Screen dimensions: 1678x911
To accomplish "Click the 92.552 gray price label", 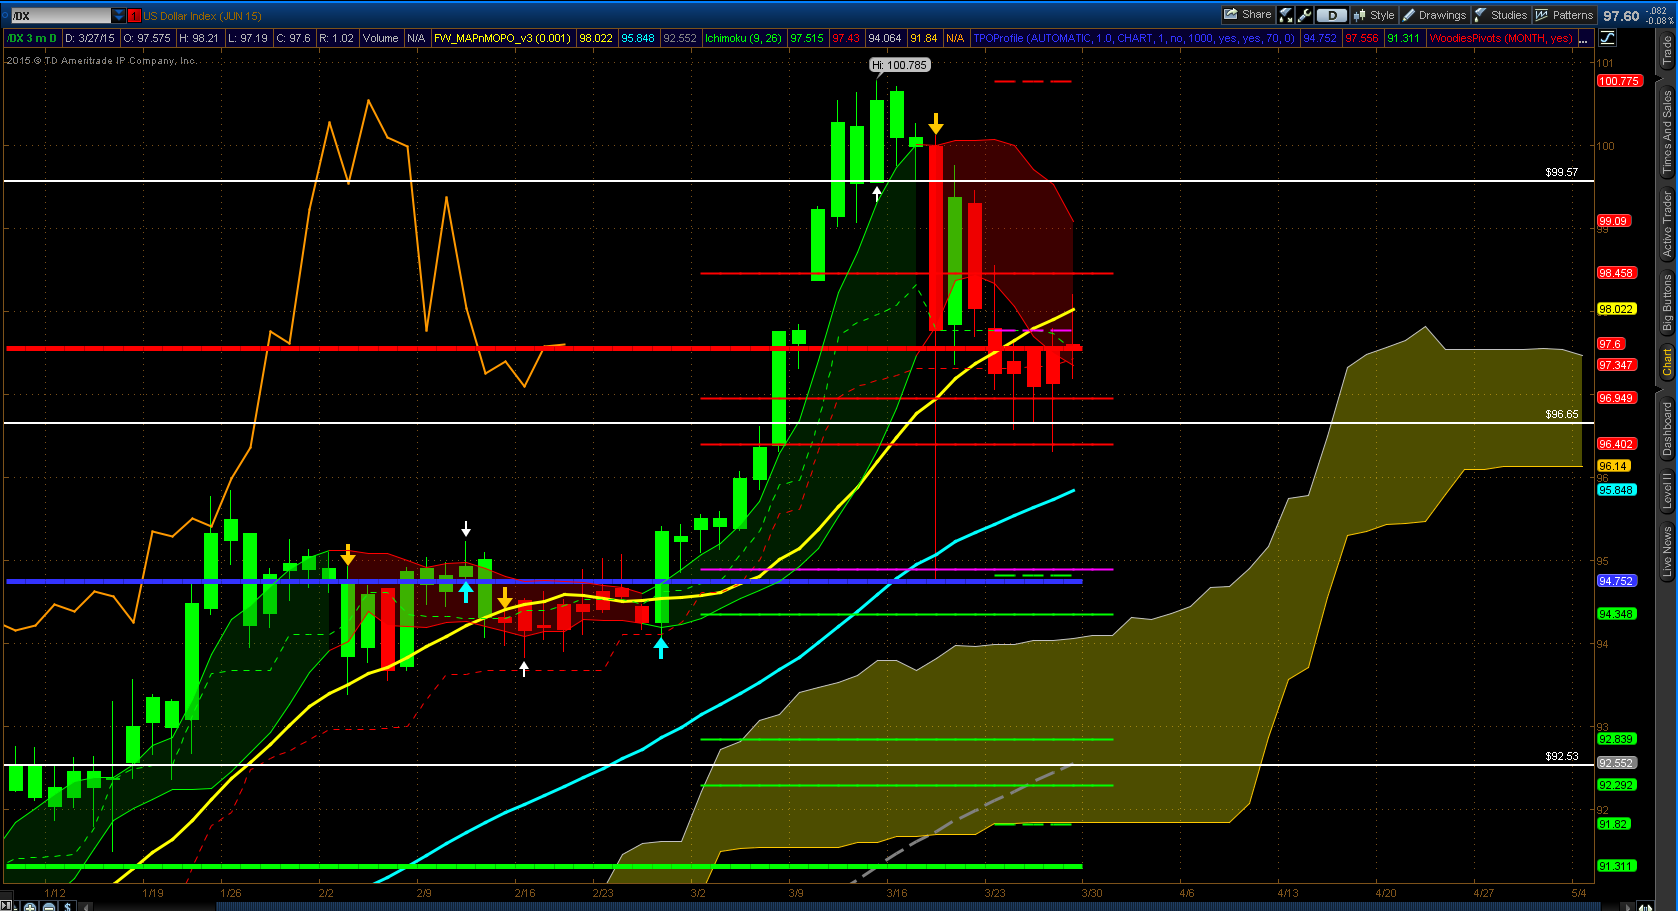I will pos(1616,763).
